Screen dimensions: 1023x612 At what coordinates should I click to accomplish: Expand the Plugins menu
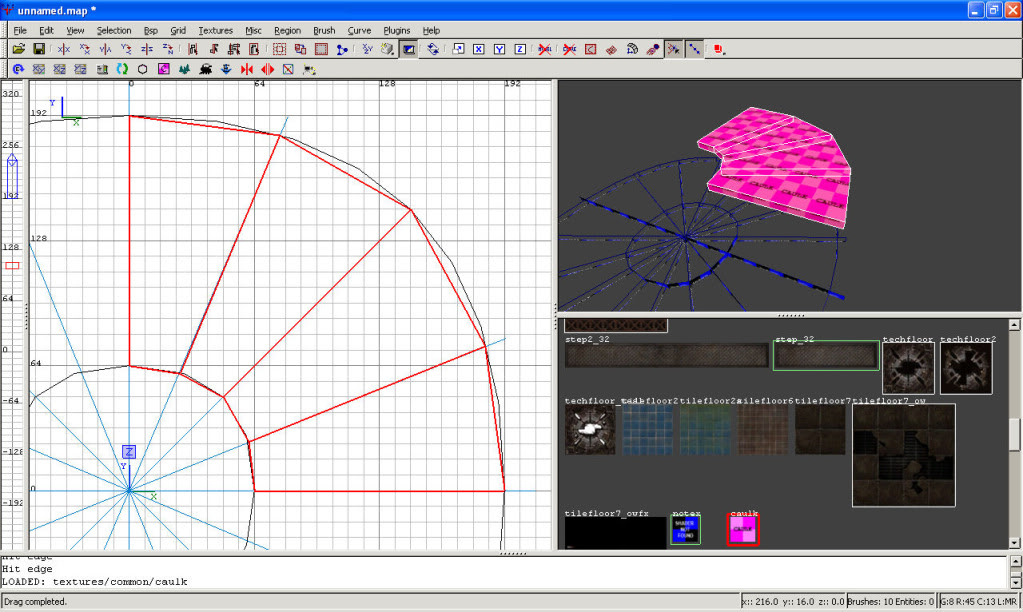click(396, 31)
